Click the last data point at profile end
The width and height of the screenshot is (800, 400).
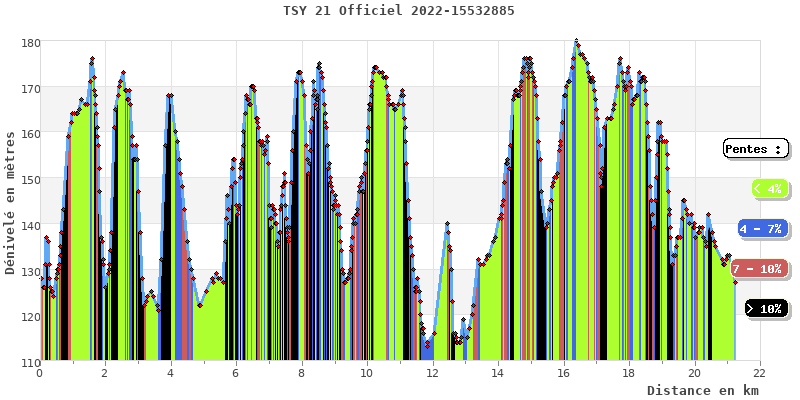735,282
